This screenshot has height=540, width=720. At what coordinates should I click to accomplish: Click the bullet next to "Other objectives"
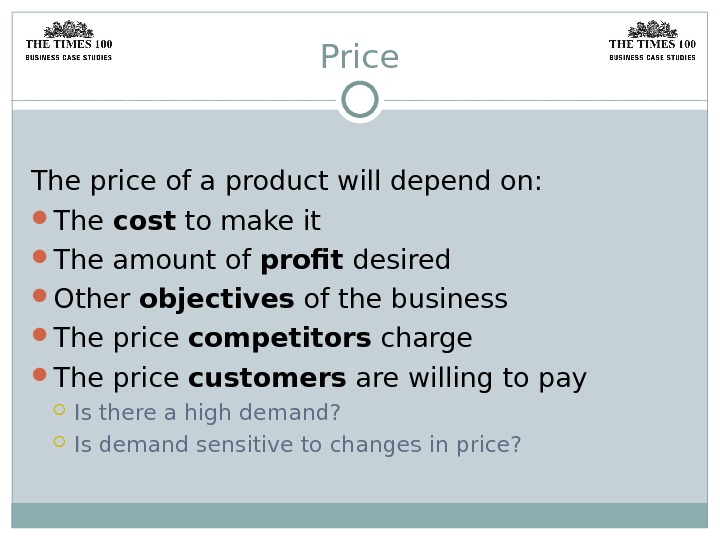40,296
